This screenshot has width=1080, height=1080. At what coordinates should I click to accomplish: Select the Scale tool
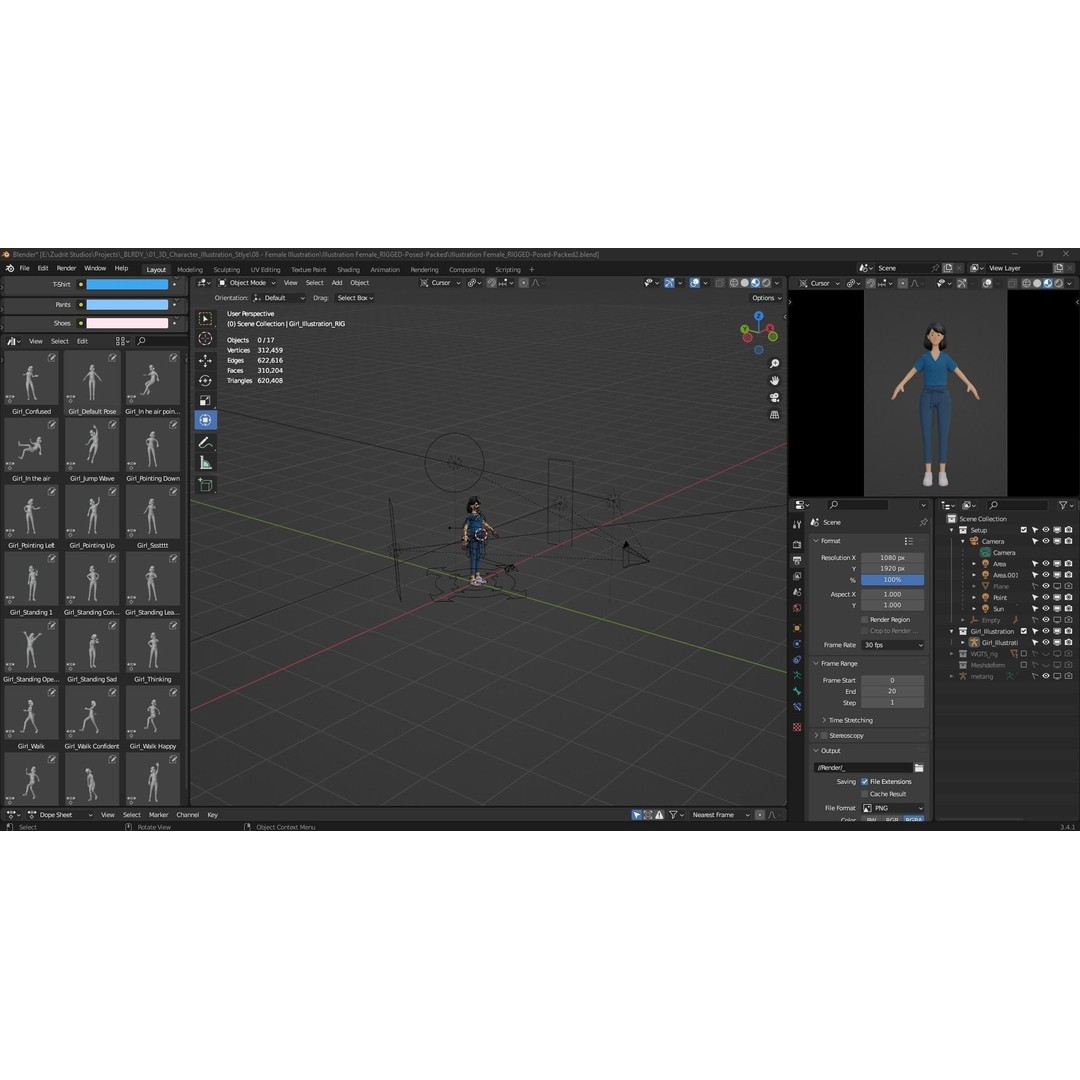205,400
